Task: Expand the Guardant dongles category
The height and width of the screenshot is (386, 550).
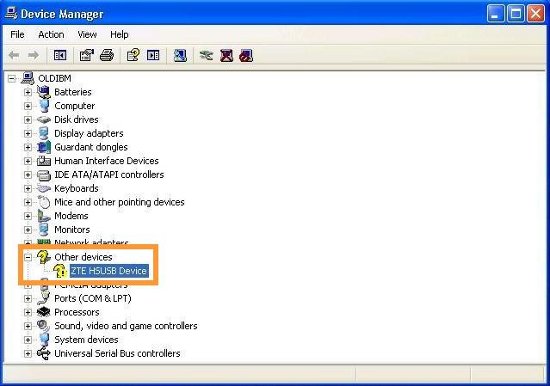Action: (28, 147)
